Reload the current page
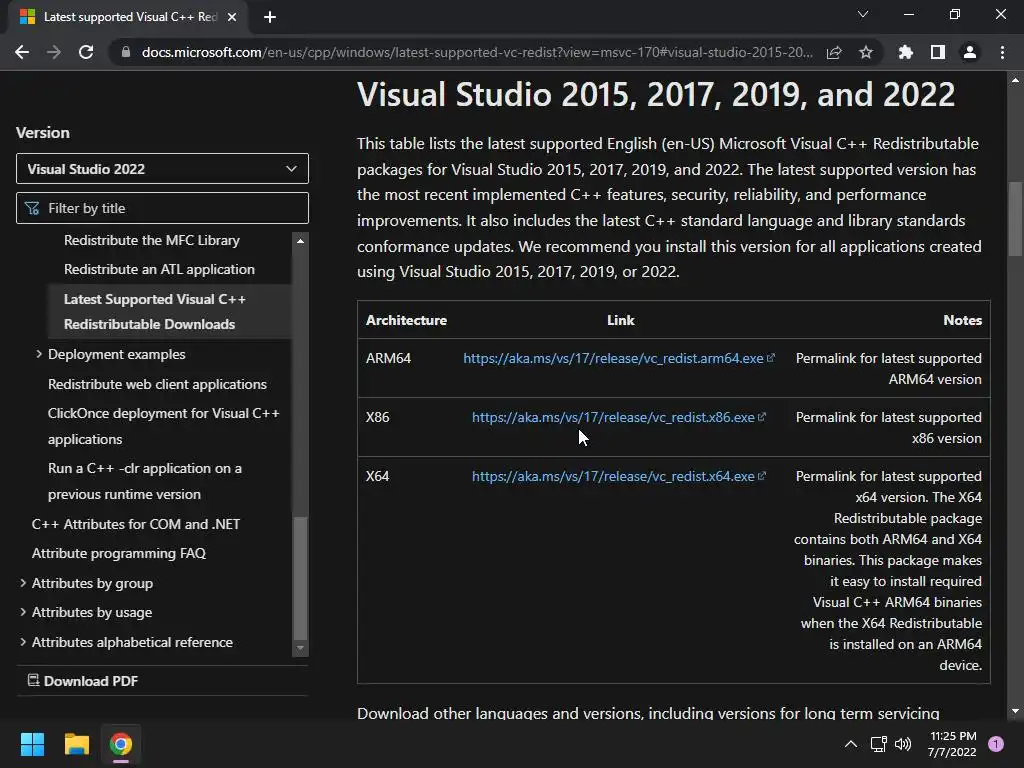Screen dimensions: 1024x768 [x=86, y=52]
